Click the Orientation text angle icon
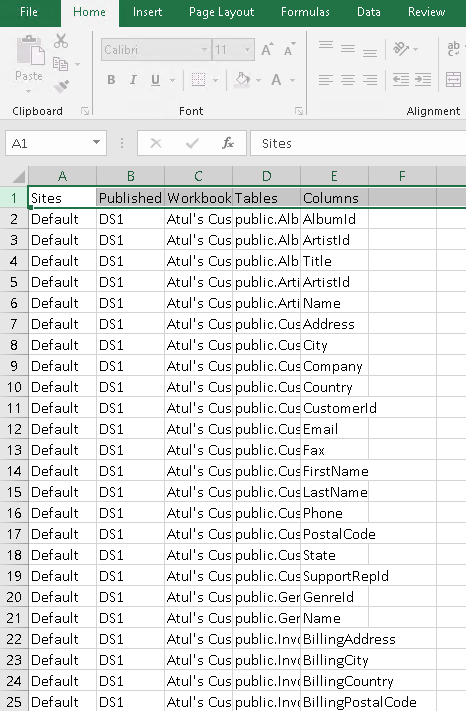Viewport: 466px width, 711px height. click(401, 49)
